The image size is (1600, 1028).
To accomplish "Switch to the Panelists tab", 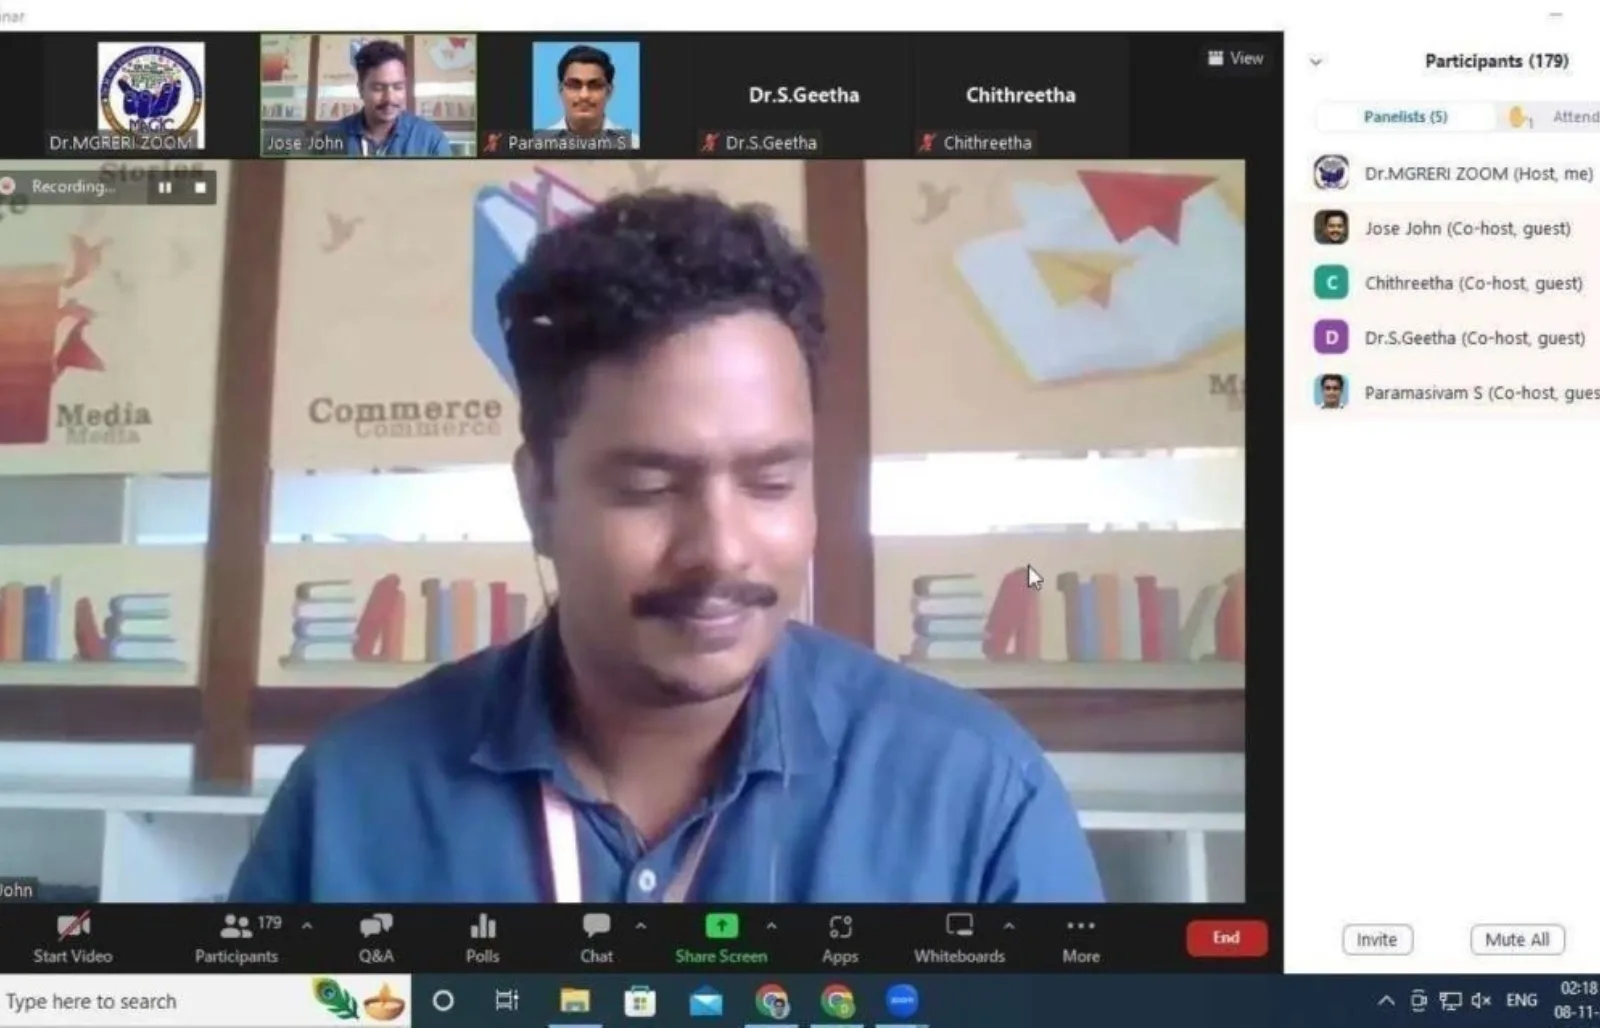I will pyautogui.click(x=1405, y=117).
